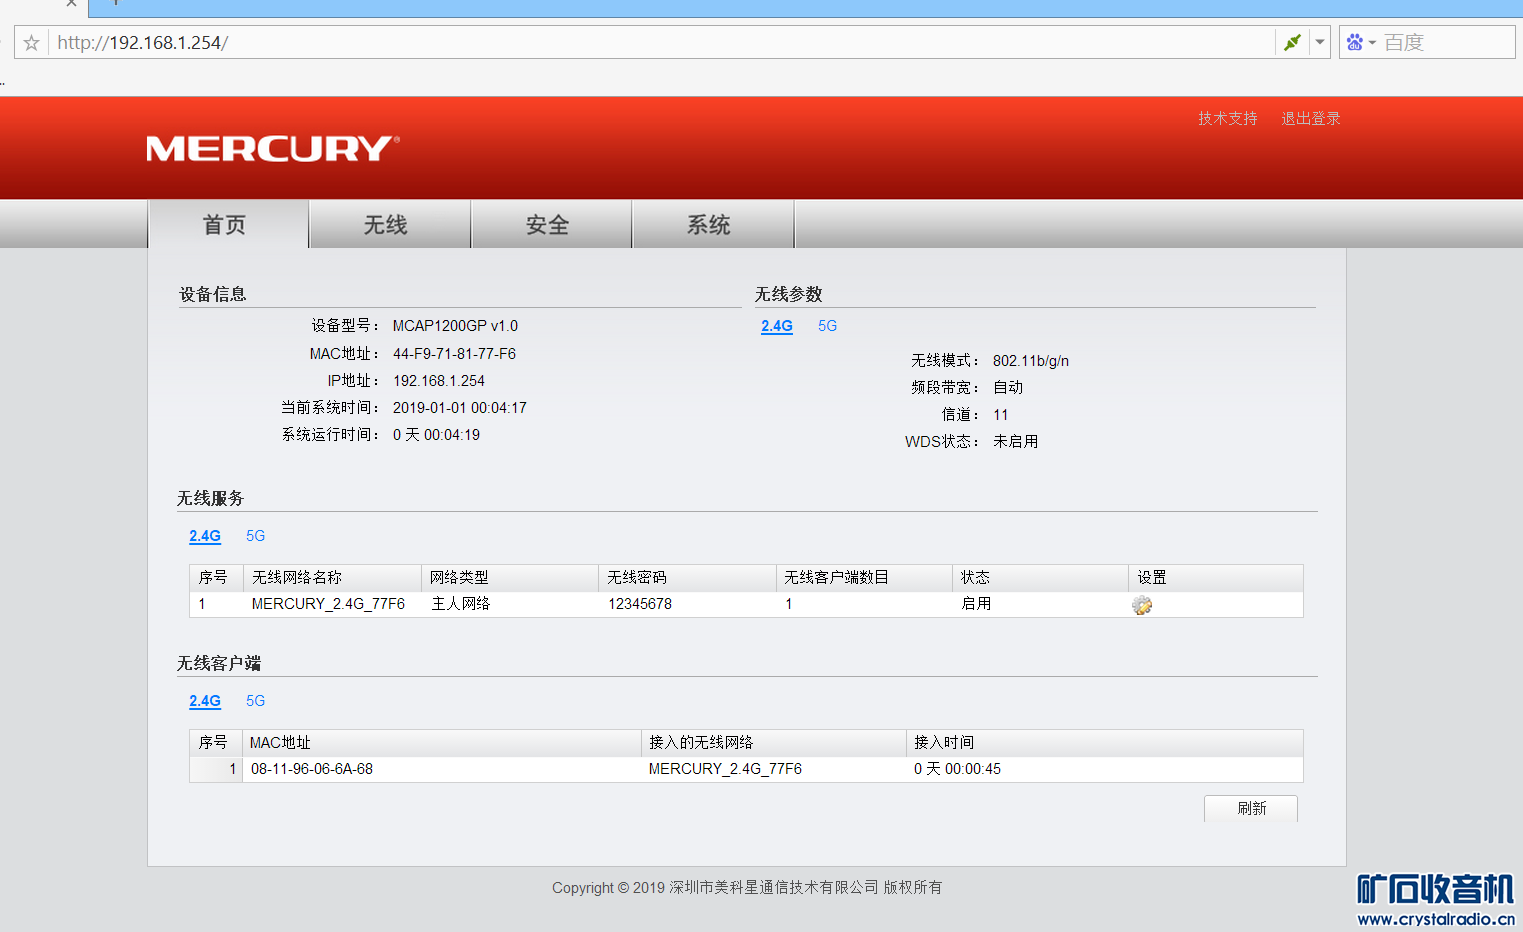Click the settings gear icon for MERCURY_2.4G_77F6
The image size is (1523, 932).
click(x=1142, y=605)
